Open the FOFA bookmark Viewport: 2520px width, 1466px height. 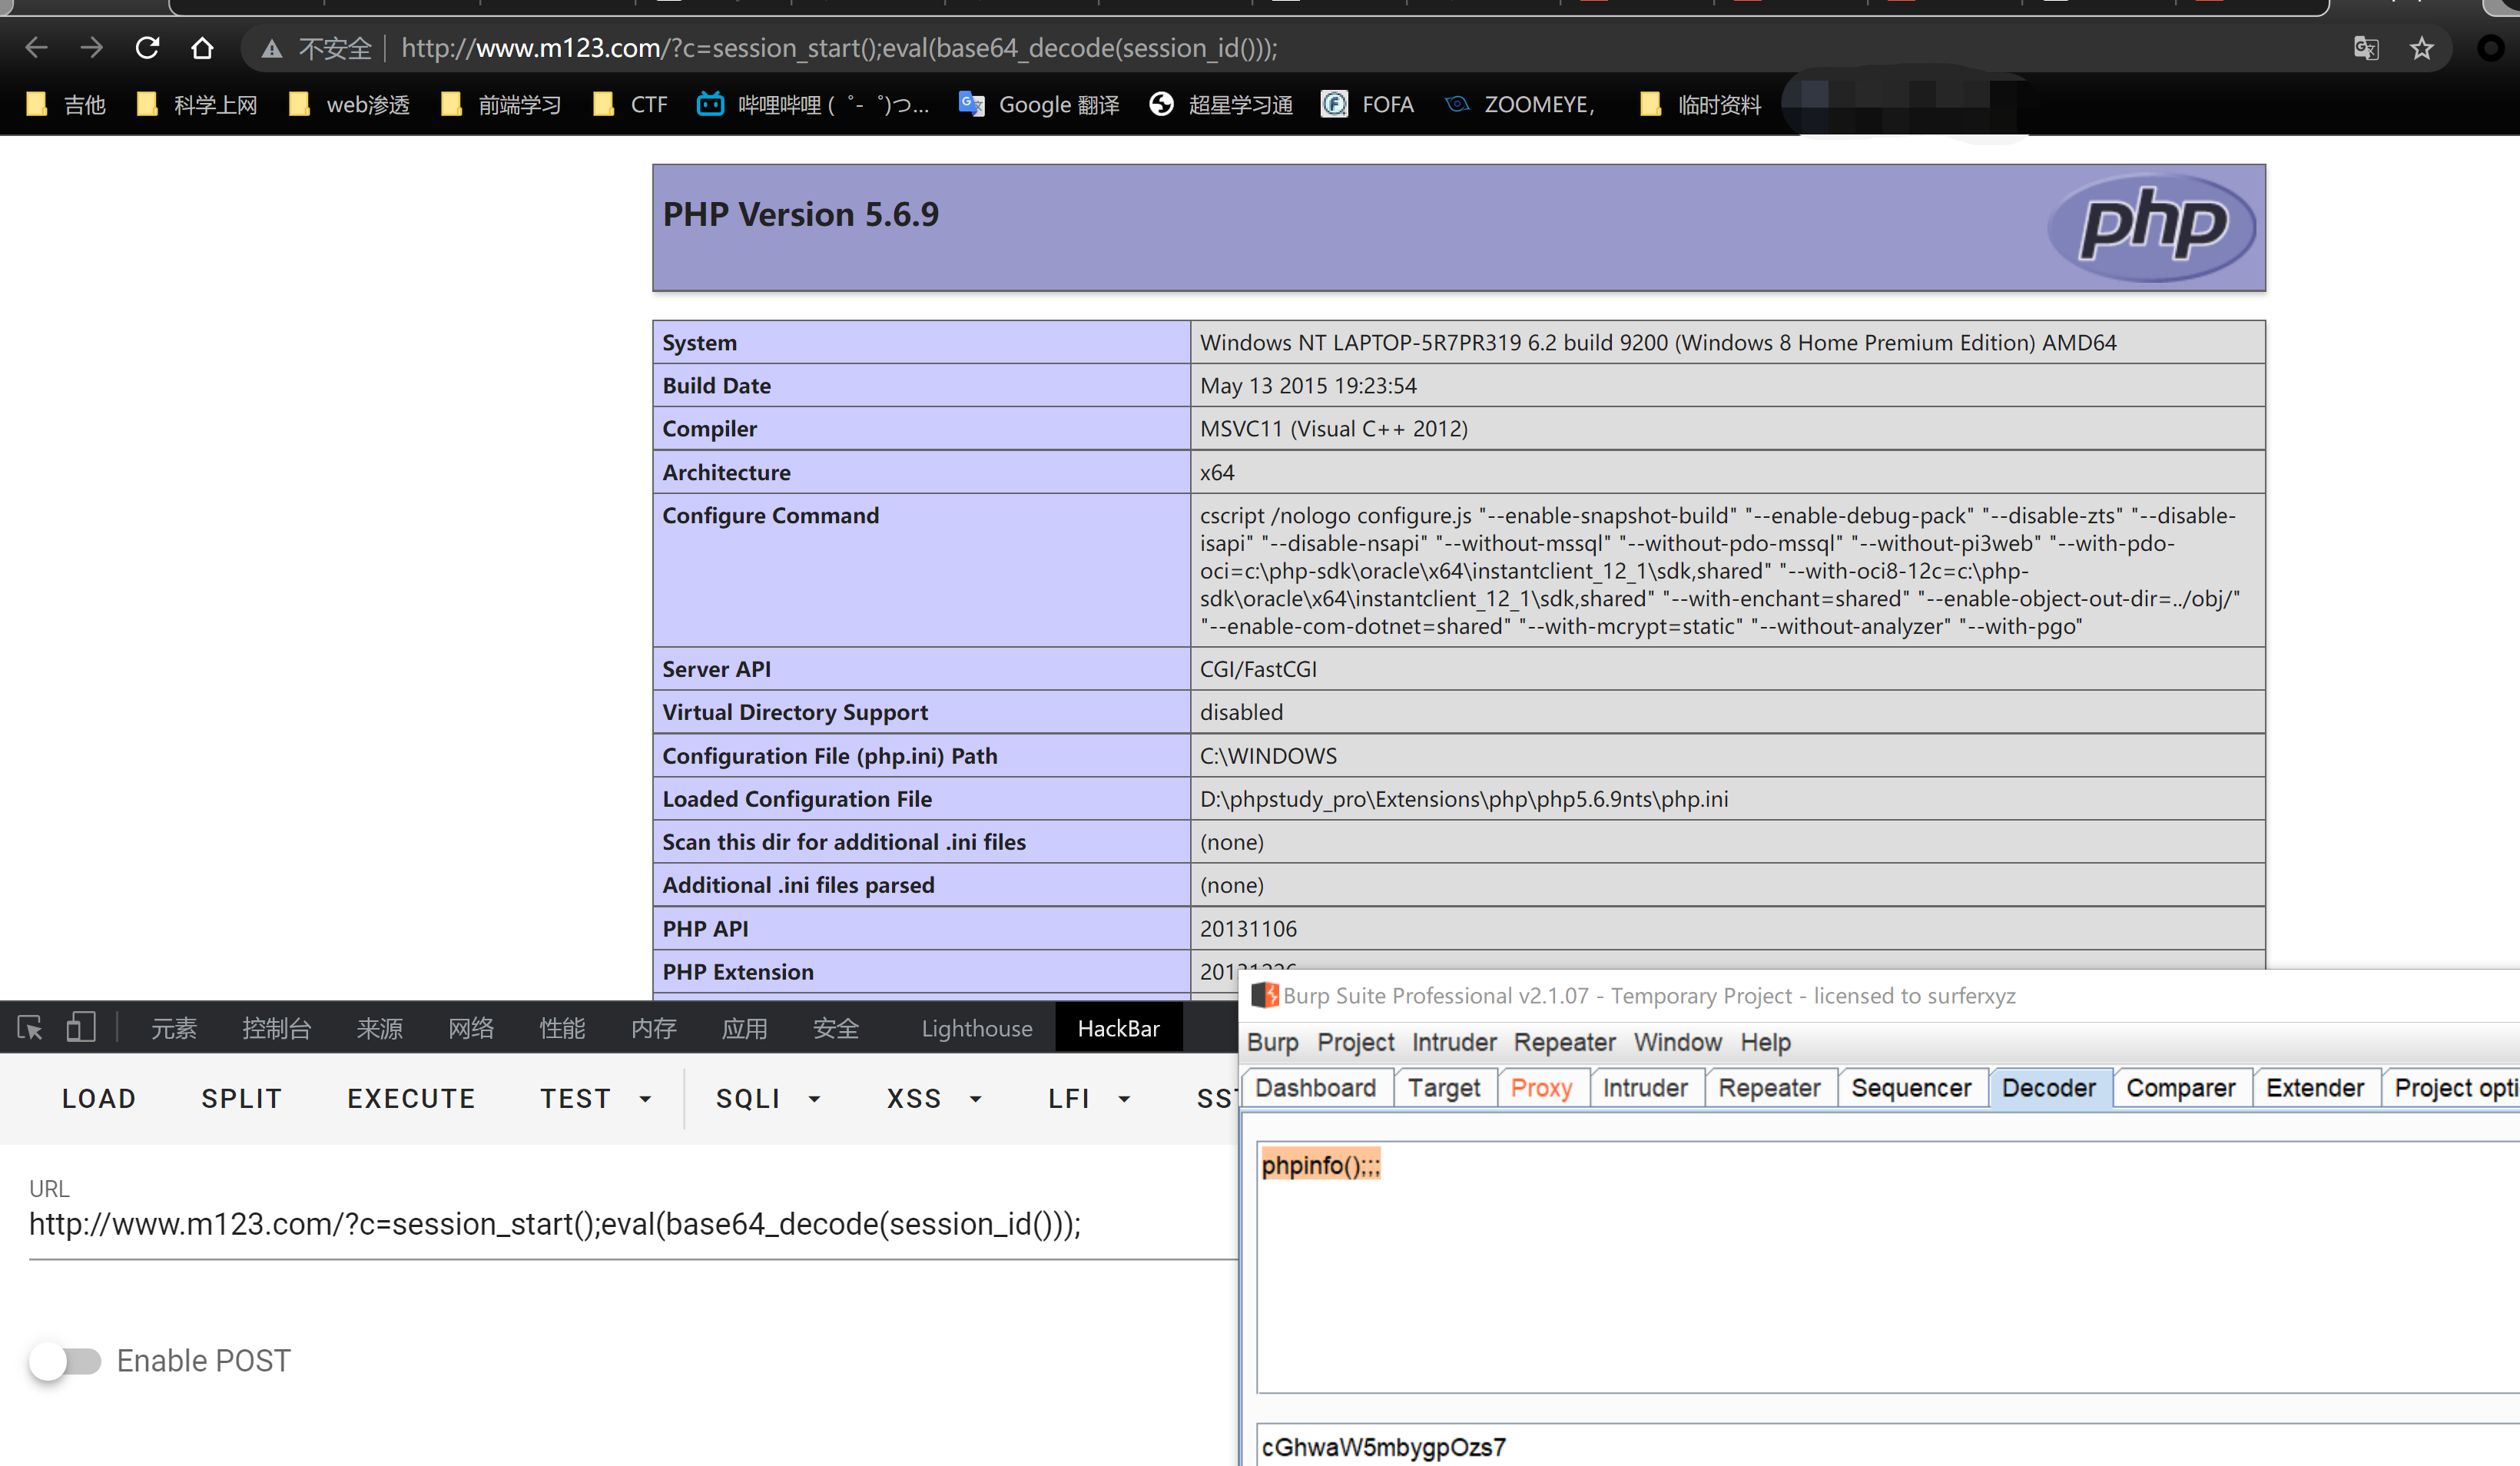pos(1367,104)
